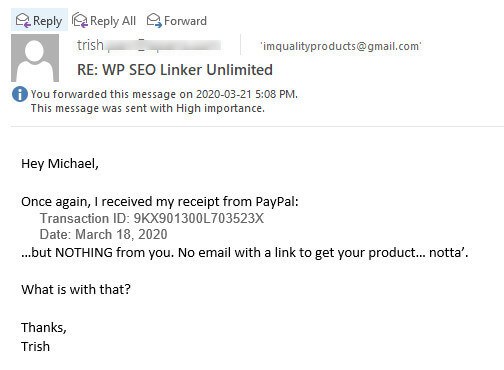The width and height of the screenshot is (504, 370).
Task: Select the Reply All text label
Action: coord(113,21)
